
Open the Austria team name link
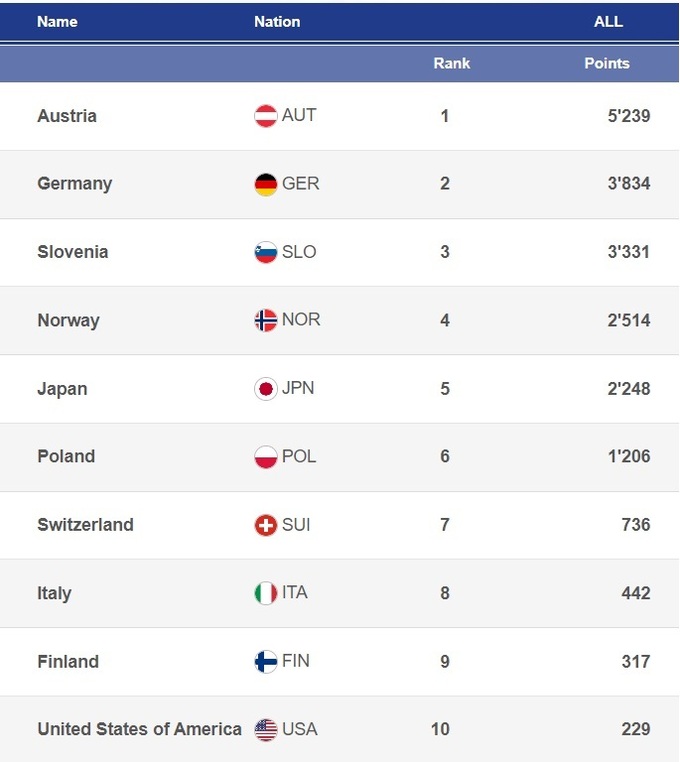click(67, 116)
